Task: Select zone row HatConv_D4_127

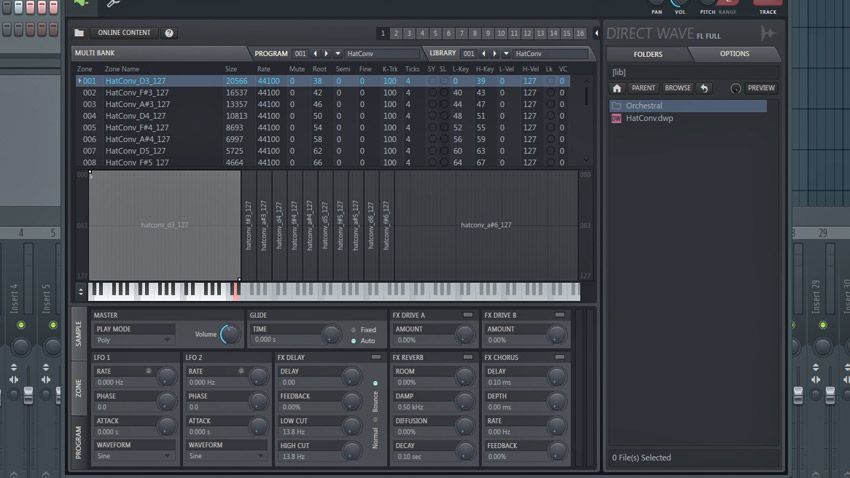Action: tap(137, 116)
